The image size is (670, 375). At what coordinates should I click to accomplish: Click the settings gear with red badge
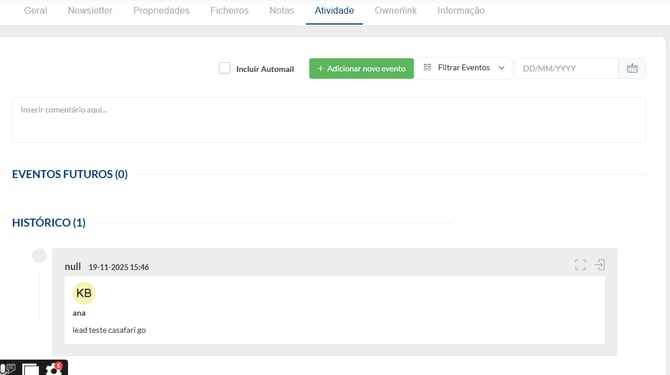(54, 369)
